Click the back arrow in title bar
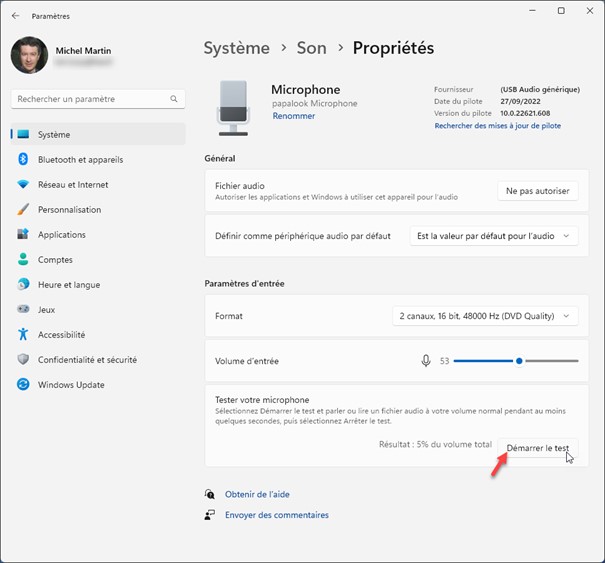 pos(15,16)
